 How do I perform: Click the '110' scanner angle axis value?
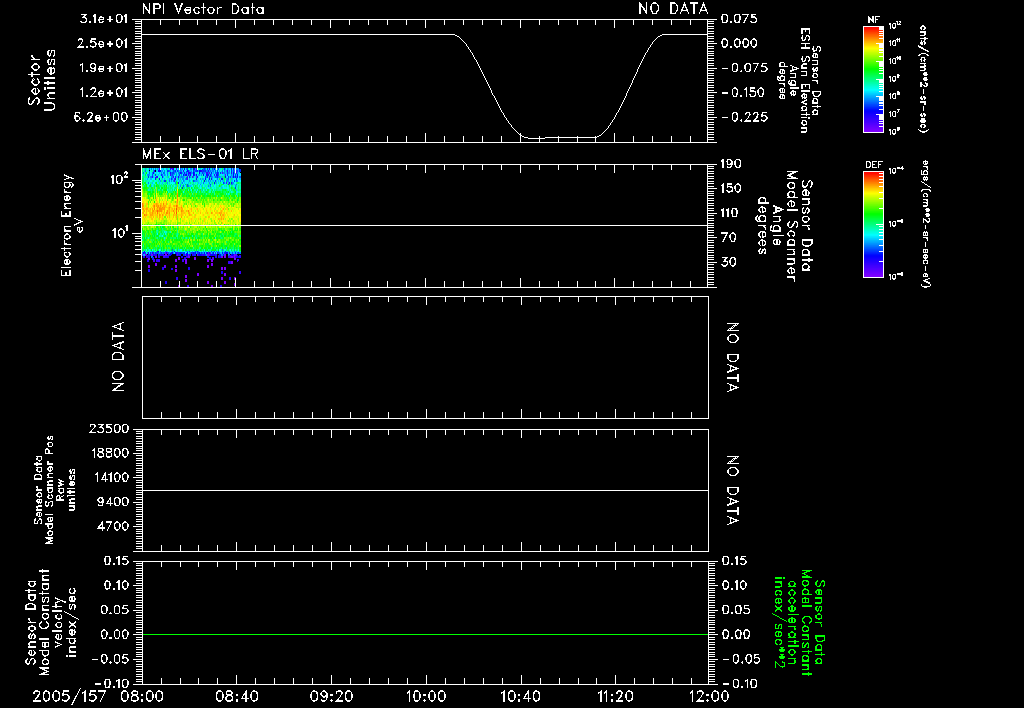click(x=731, y=213)
